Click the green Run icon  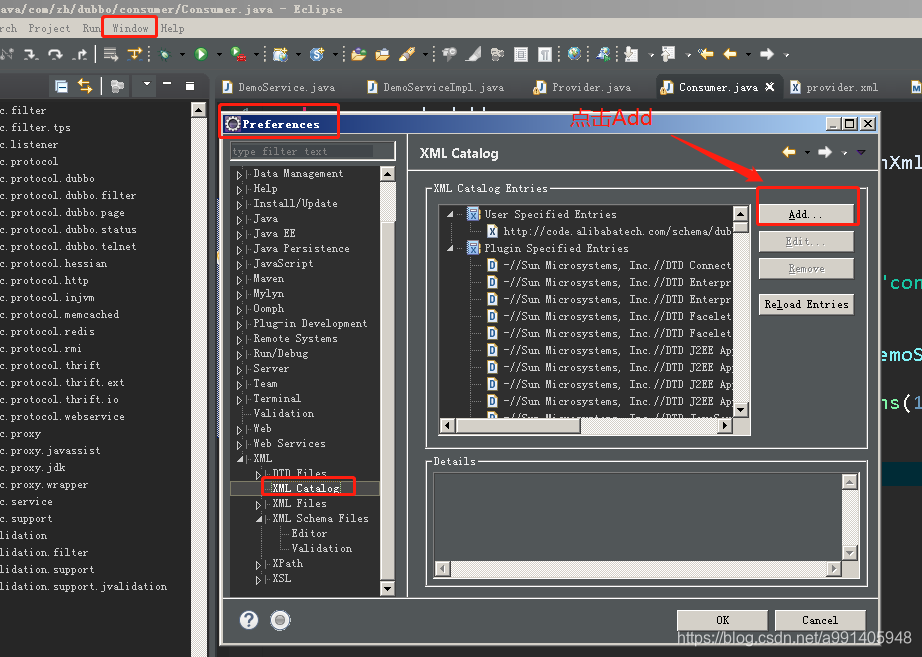click(x=201, y=54)
